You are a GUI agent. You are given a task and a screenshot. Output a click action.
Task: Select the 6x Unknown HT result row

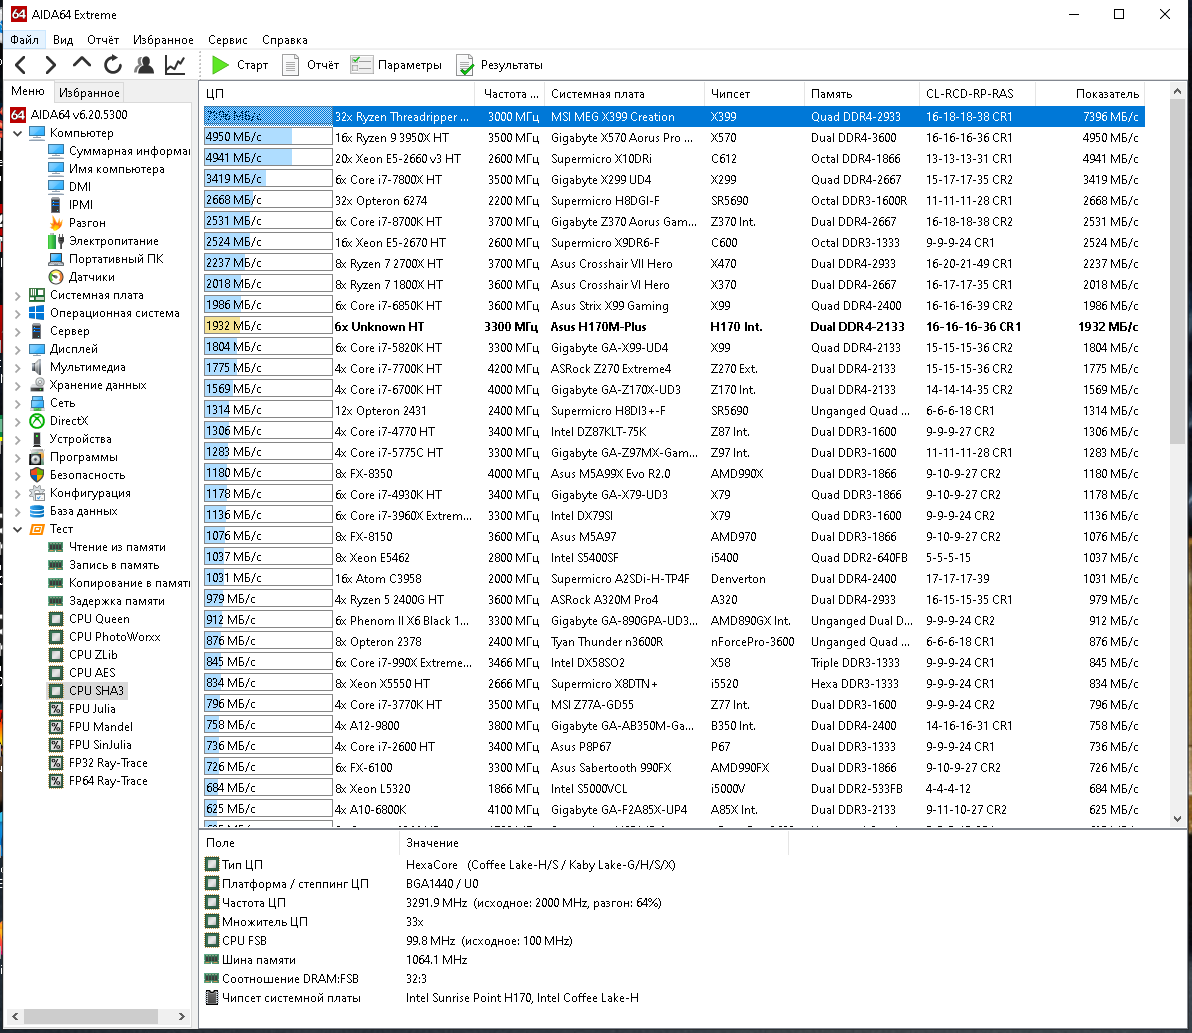[674, 327]
